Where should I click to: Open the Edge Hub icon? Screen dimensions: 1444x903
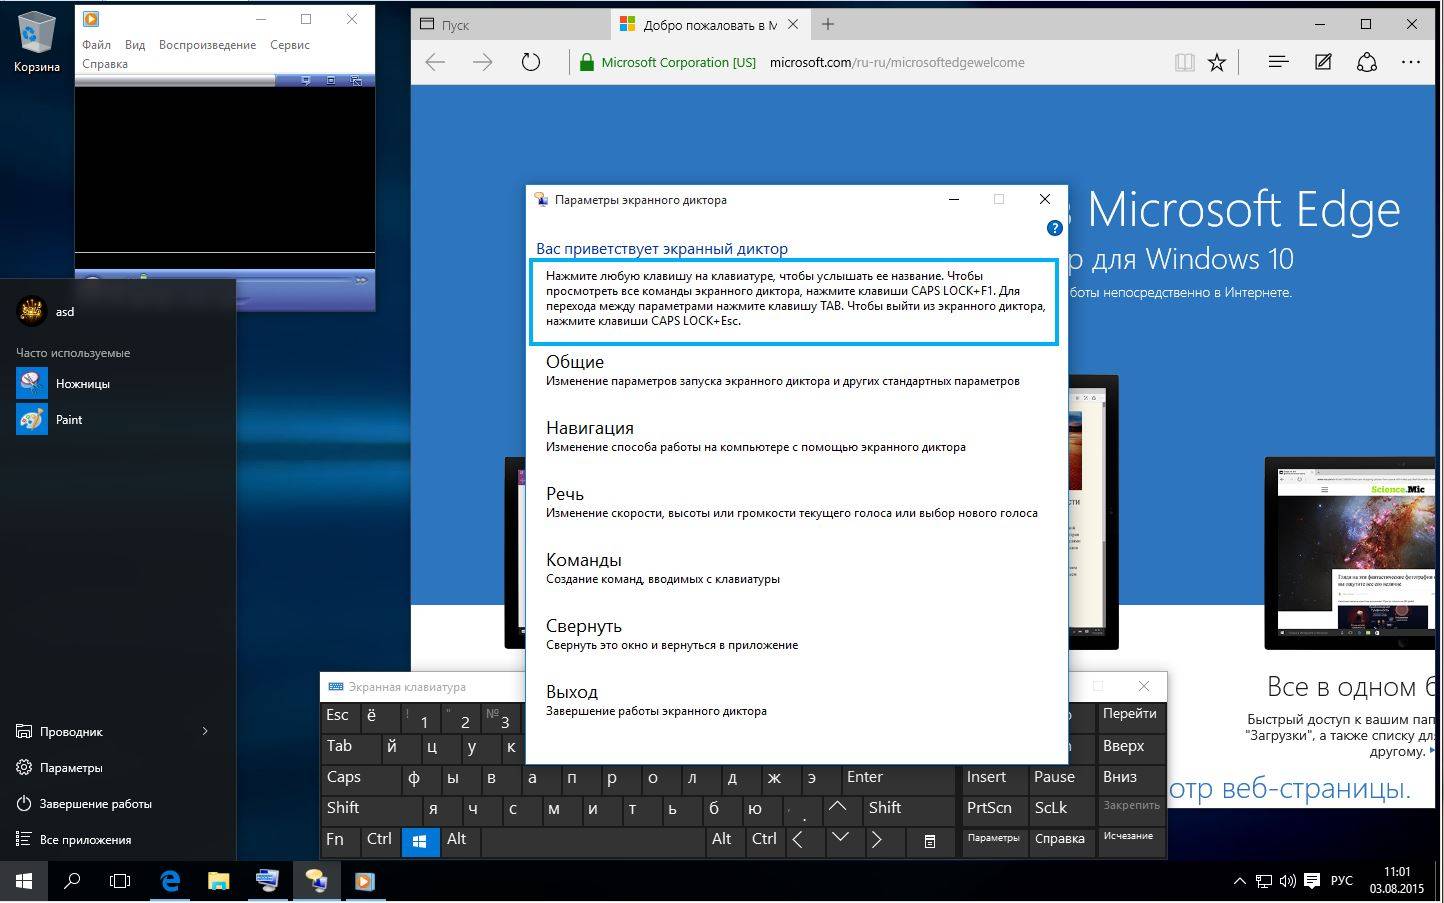coord(1278,62)
